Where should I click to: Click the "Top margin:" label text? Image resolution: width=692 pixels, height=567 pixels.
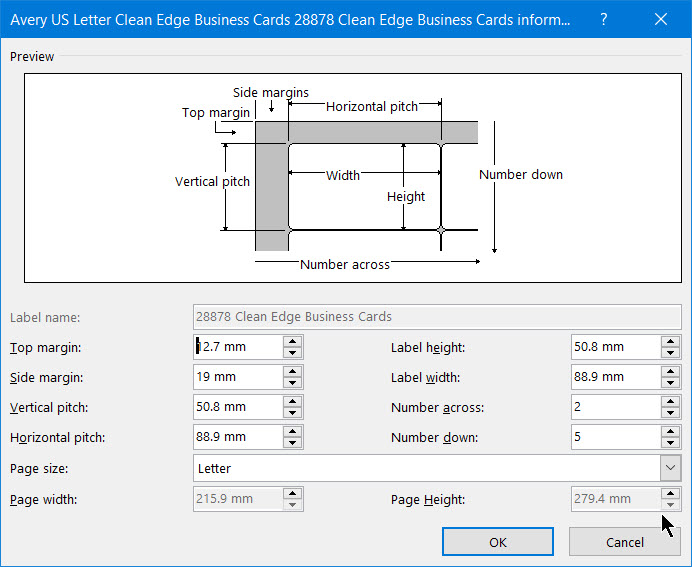point(45,348)
